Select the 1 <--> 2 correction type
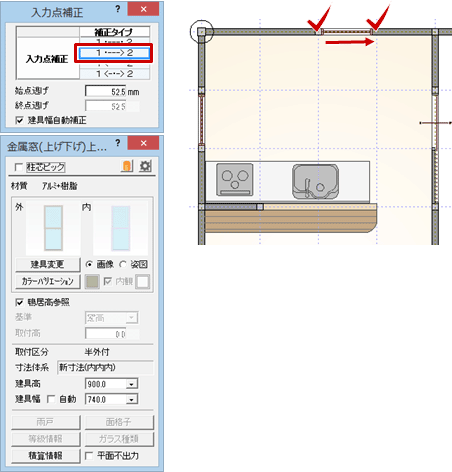 (x=115, y=74)
